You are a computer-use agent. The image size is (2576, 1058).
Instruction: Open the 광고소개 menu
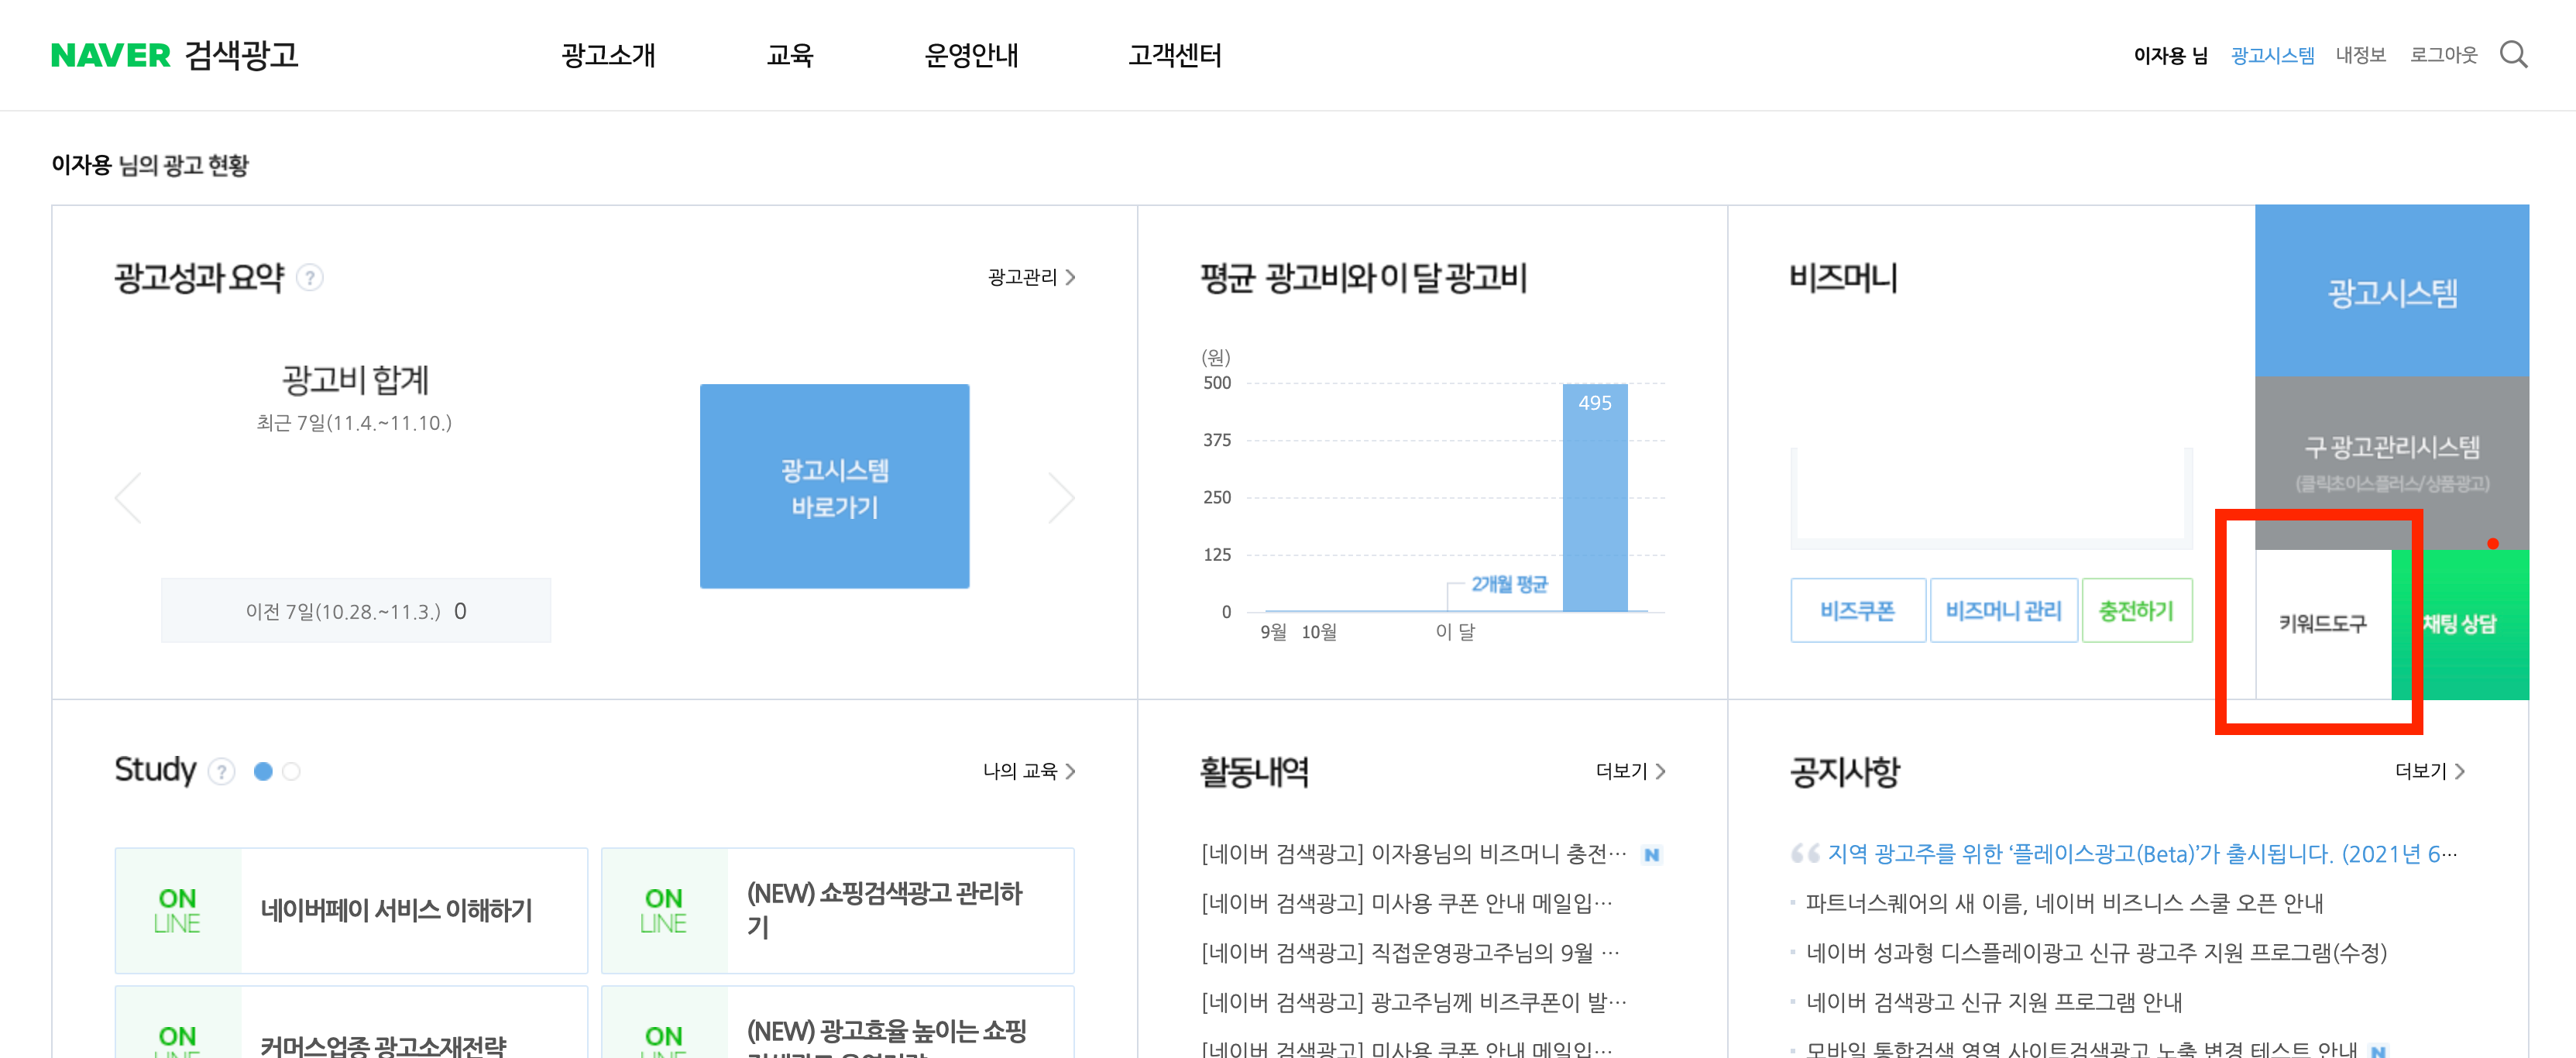click(608, 55)
